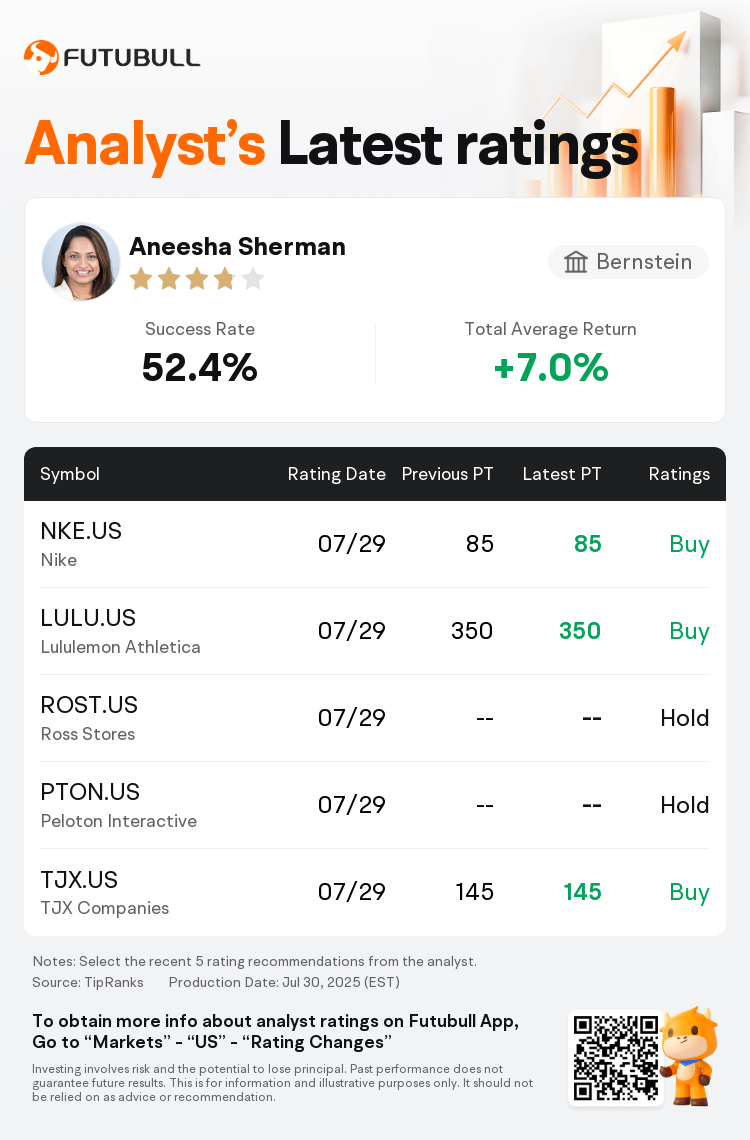Image resolution: width=750 pixels, height=1140 pixels.
Task: Click the Rating Date column header
Action: point(336,474)
